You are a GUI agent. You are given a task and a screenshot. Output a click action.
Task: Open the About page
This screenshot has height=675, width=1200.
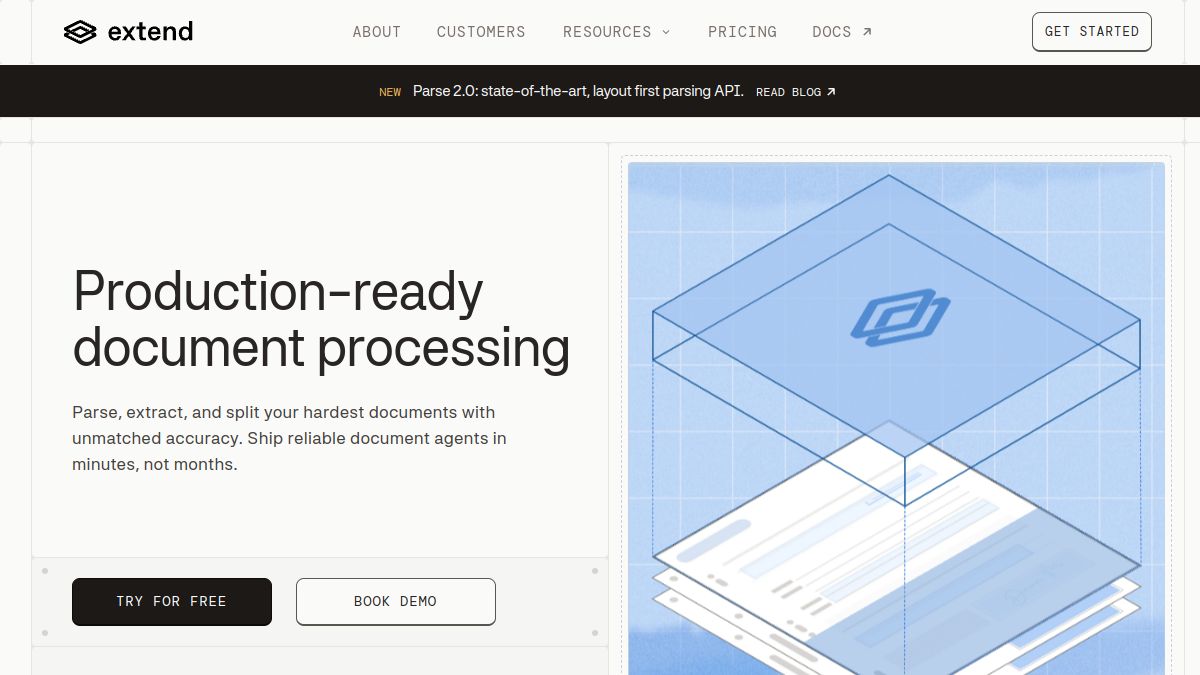click(x=377, y=32)
